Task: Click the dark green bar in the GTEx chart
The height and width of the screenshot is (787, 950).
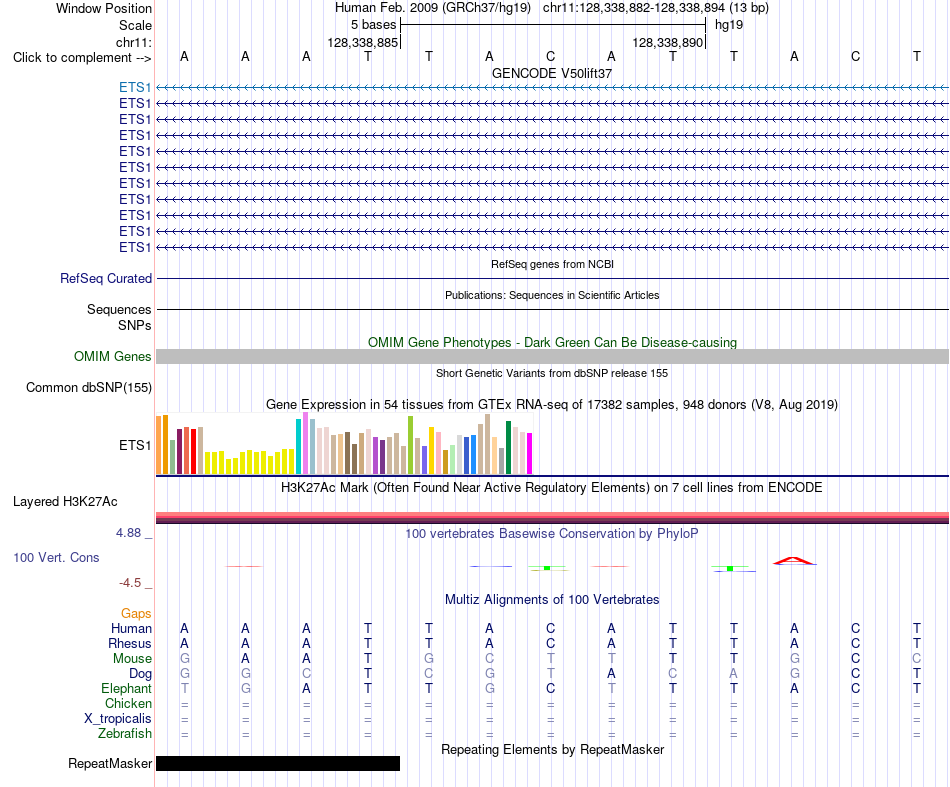Action: tap(508, 447)
